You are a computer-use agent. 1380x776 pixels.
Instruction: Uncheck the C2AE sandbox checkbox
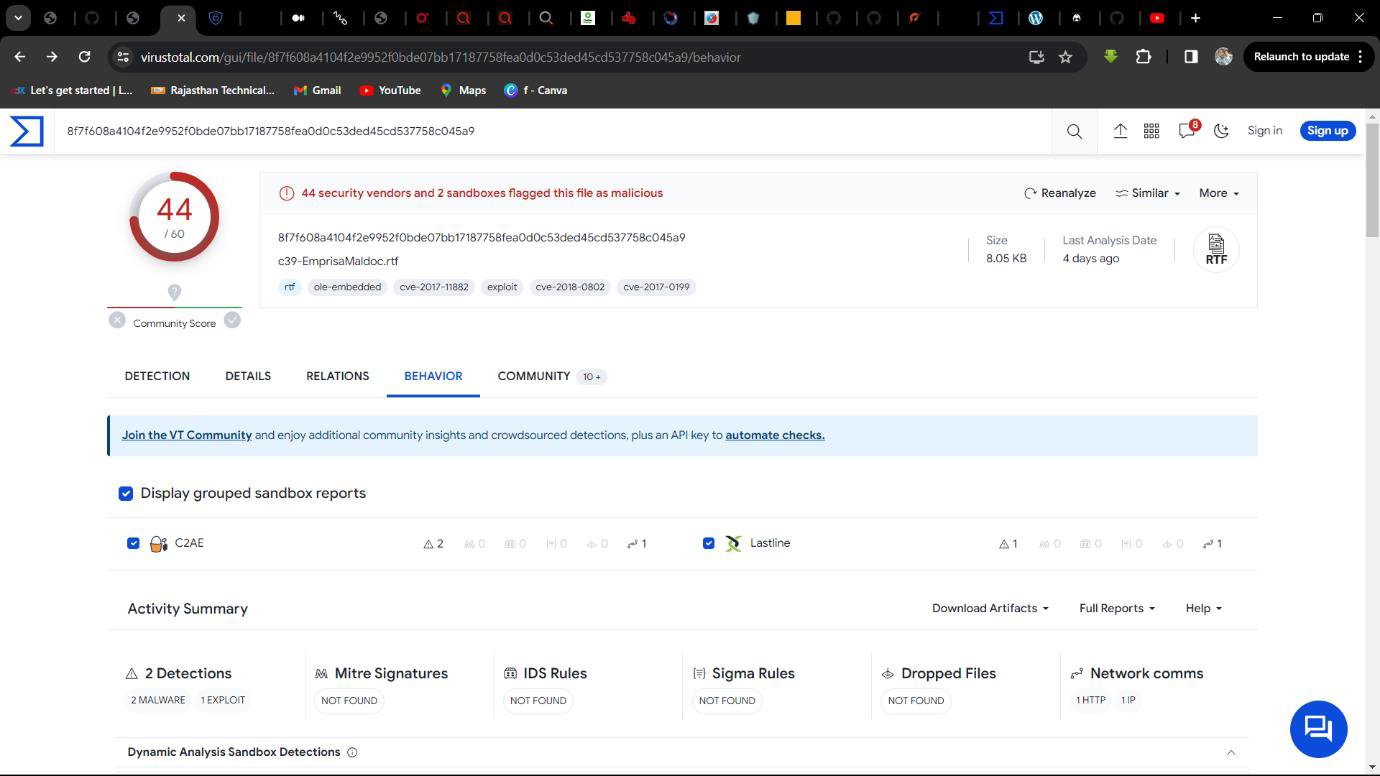(x=133, y=543)
